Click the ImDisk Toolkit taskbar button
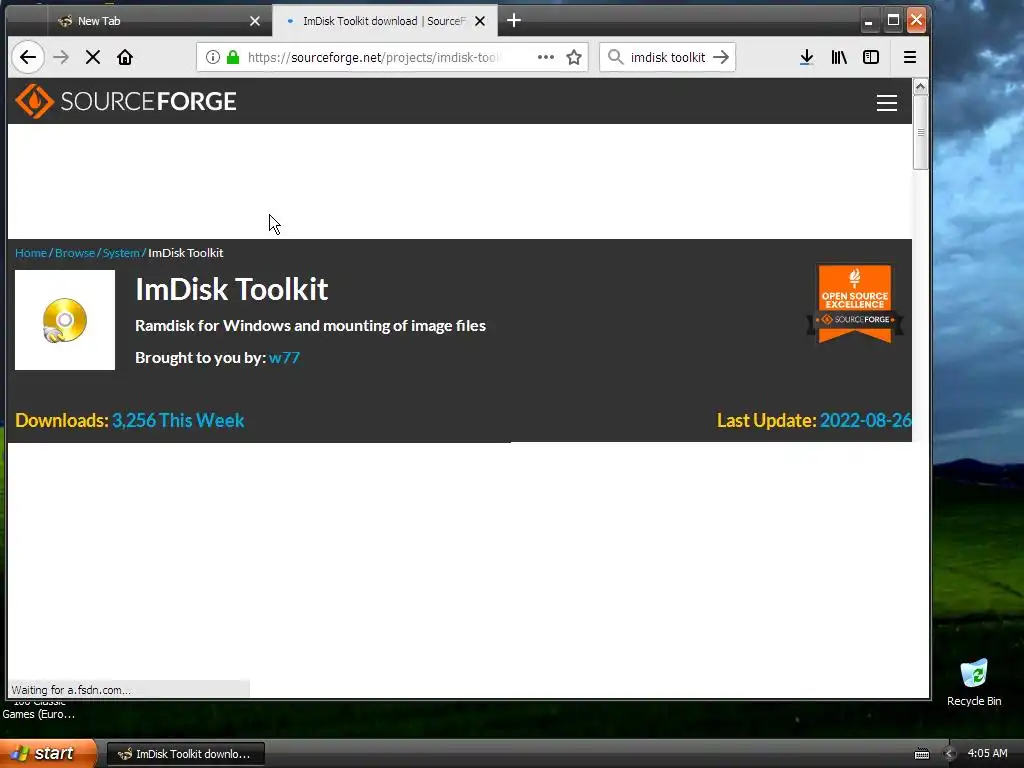Viewport: 1024px width, 768px height. (185, 754)
